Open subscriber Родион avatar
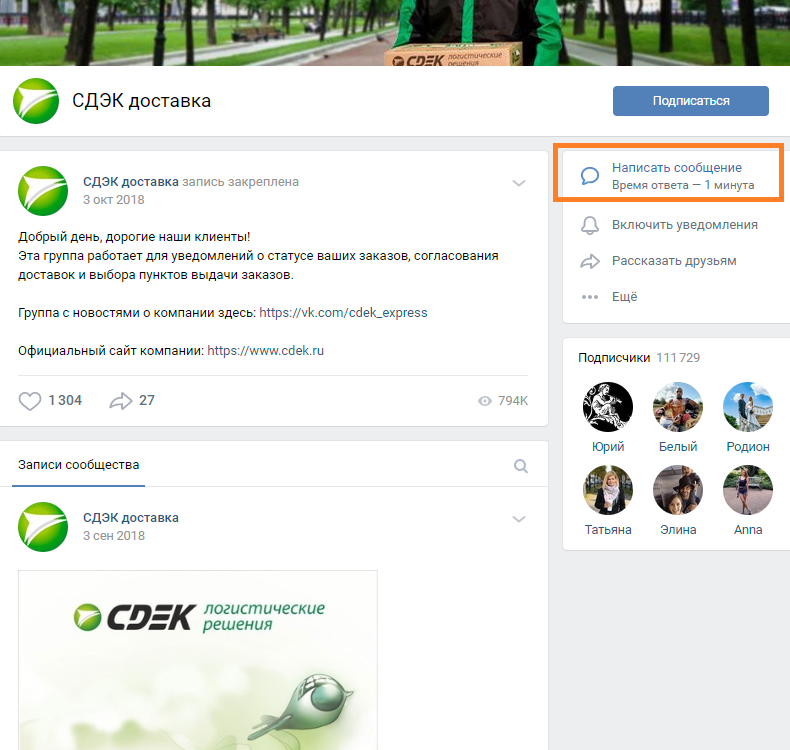 748,407
